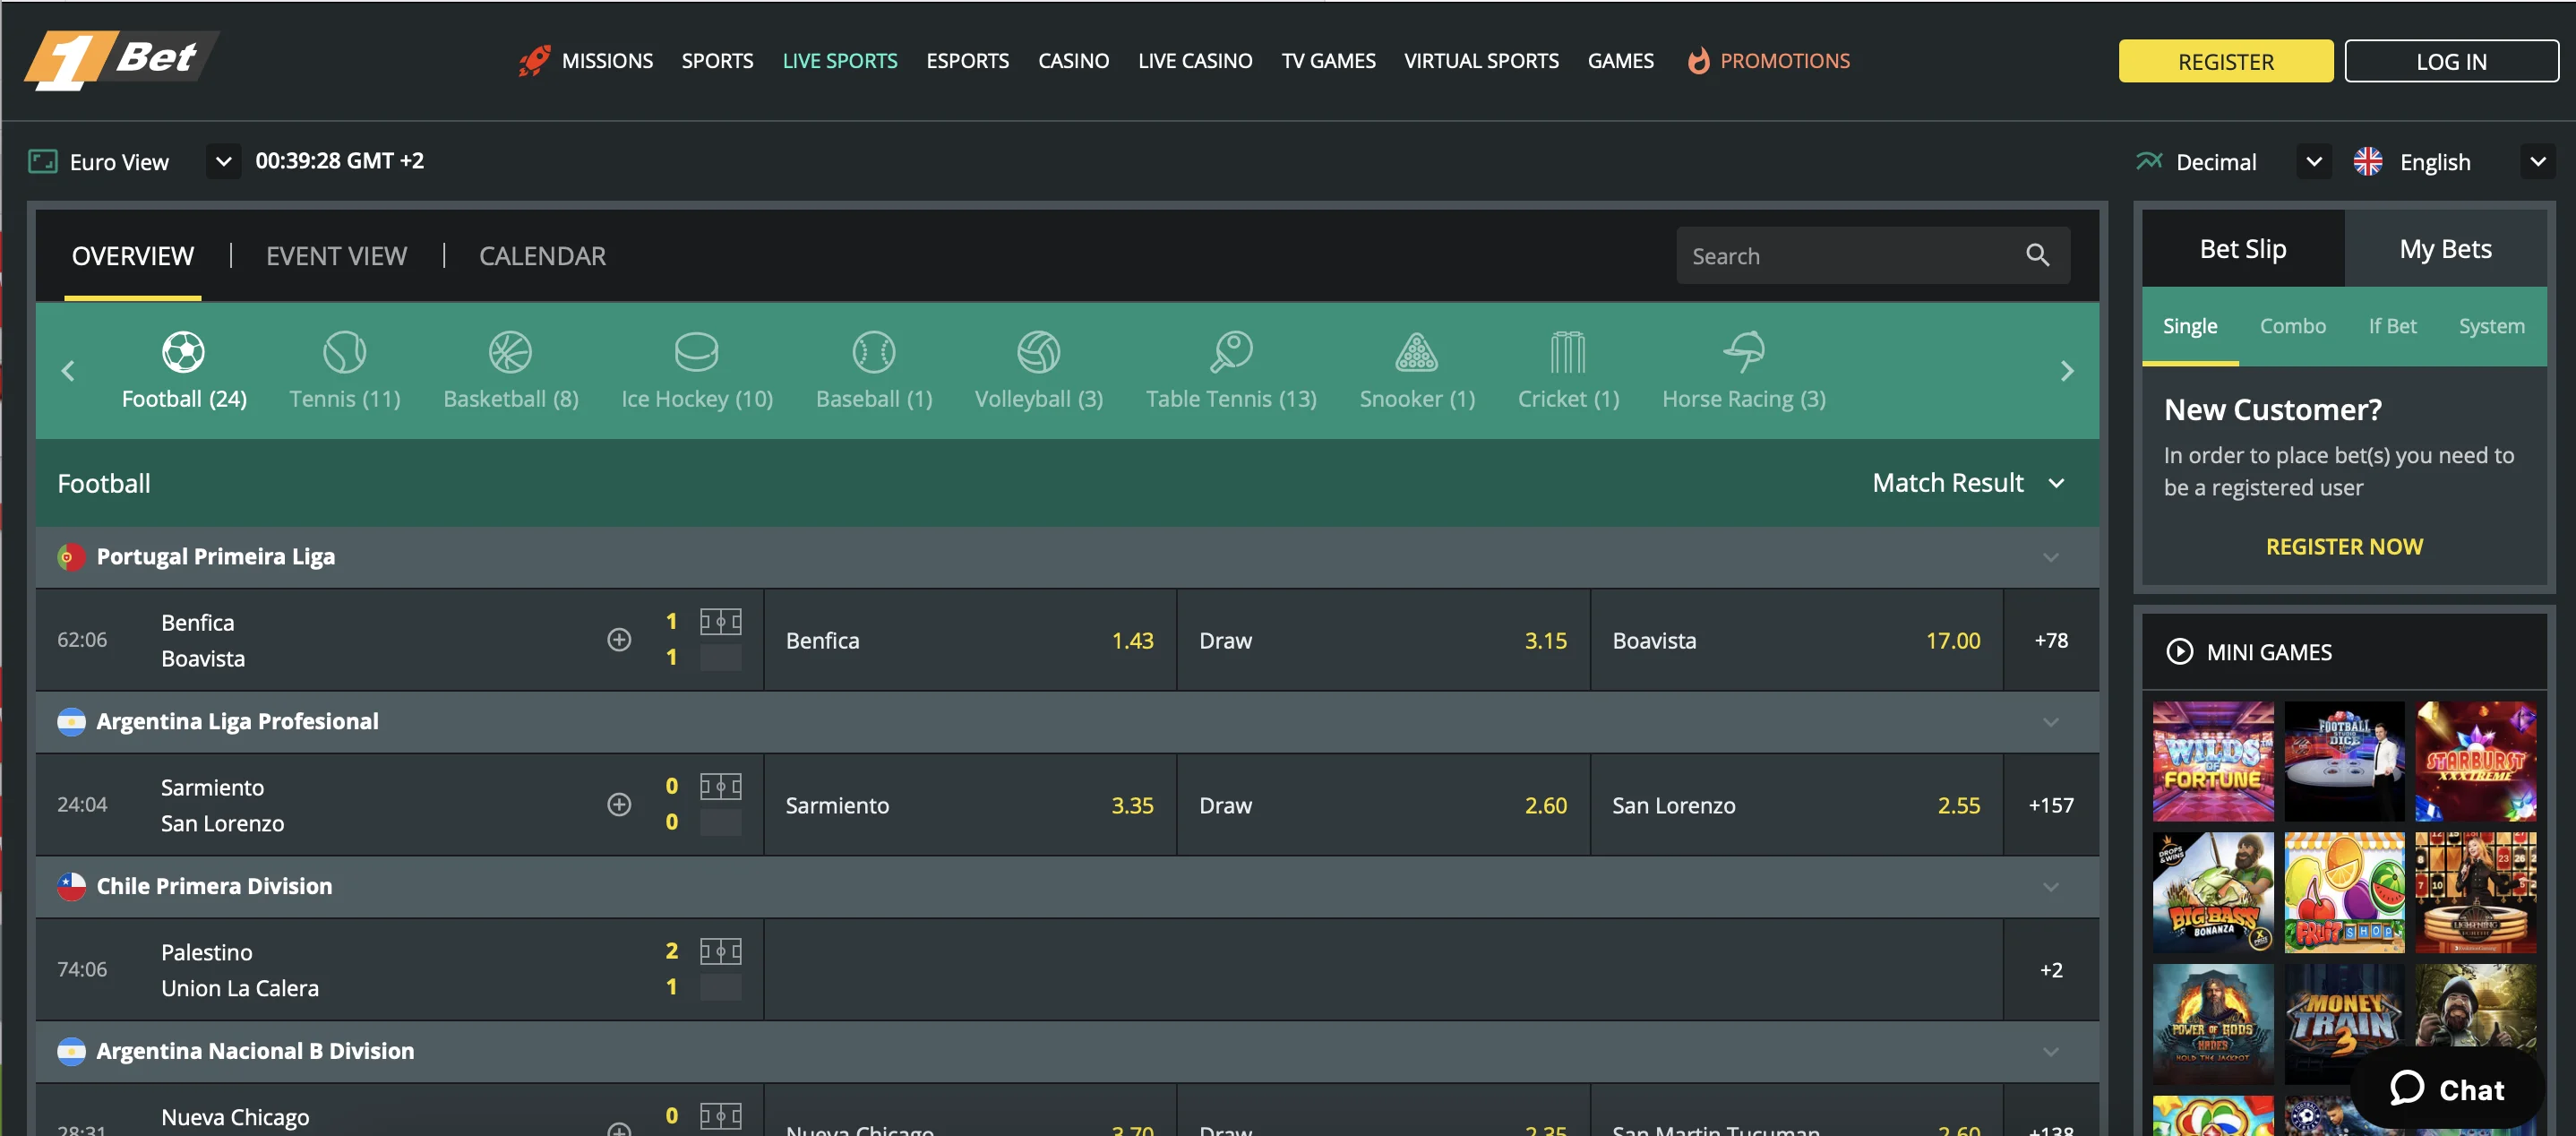Open Benfica match pitch tracker icon

(x=720, y=622)
